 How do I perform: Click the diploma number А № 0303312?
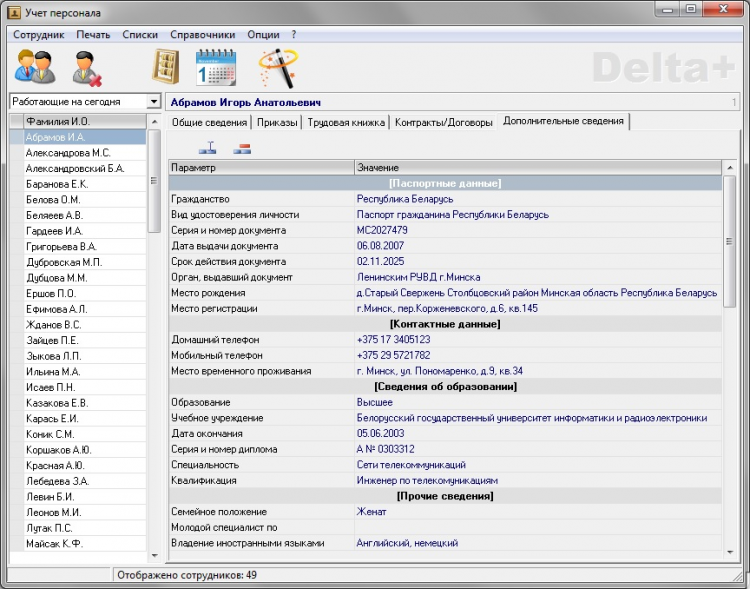pyautogui.click(x=386, y=449)
